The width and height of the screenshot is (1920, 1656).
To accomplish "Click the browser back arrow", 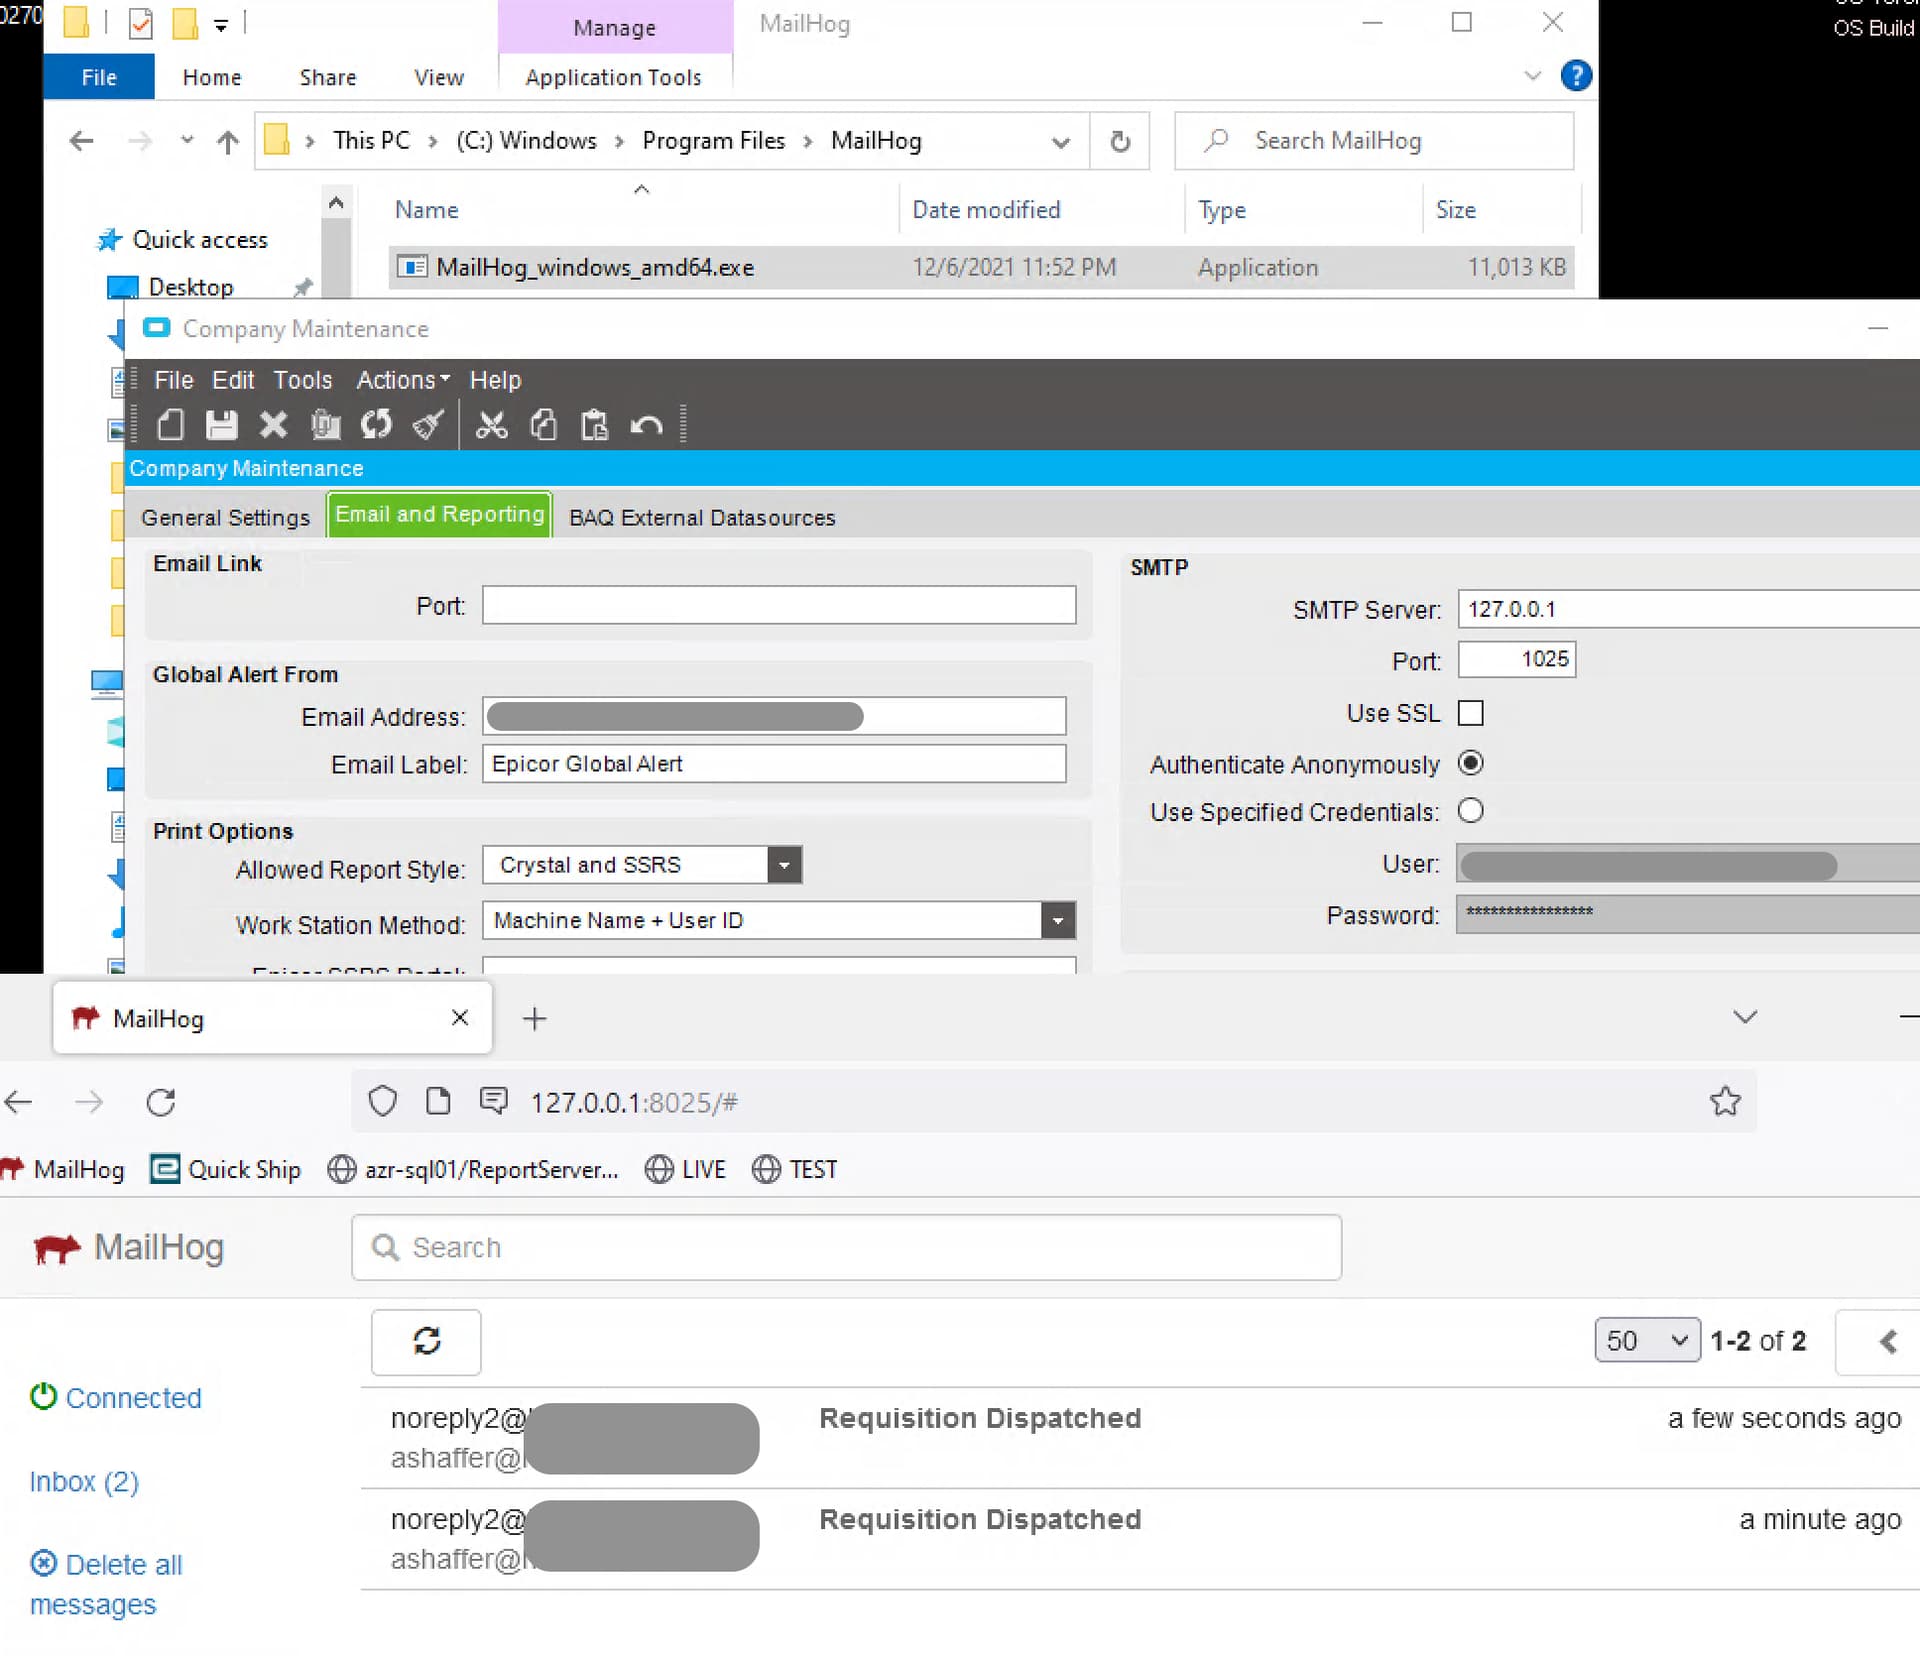I will [19, 1102].
